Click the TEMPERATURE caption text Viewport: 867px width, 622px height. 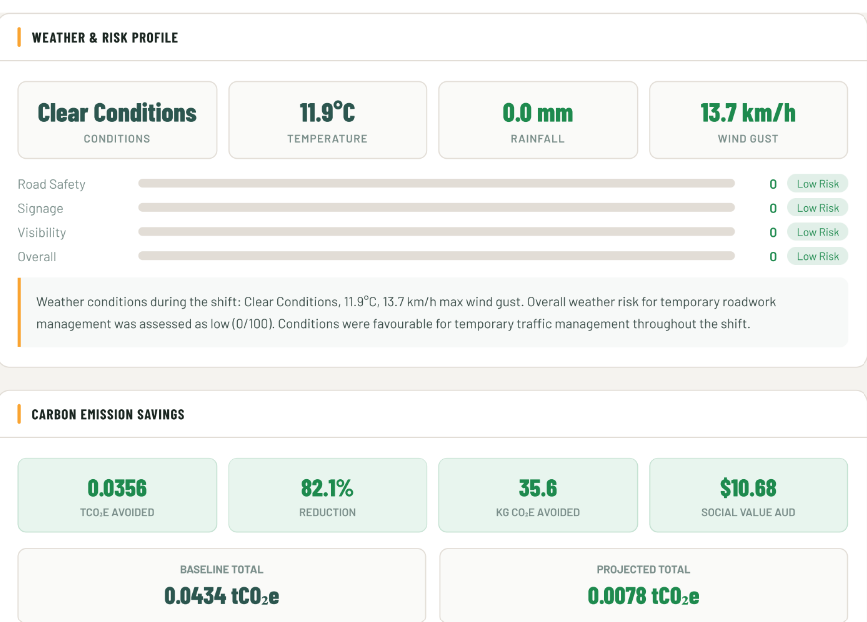point(327,139)
